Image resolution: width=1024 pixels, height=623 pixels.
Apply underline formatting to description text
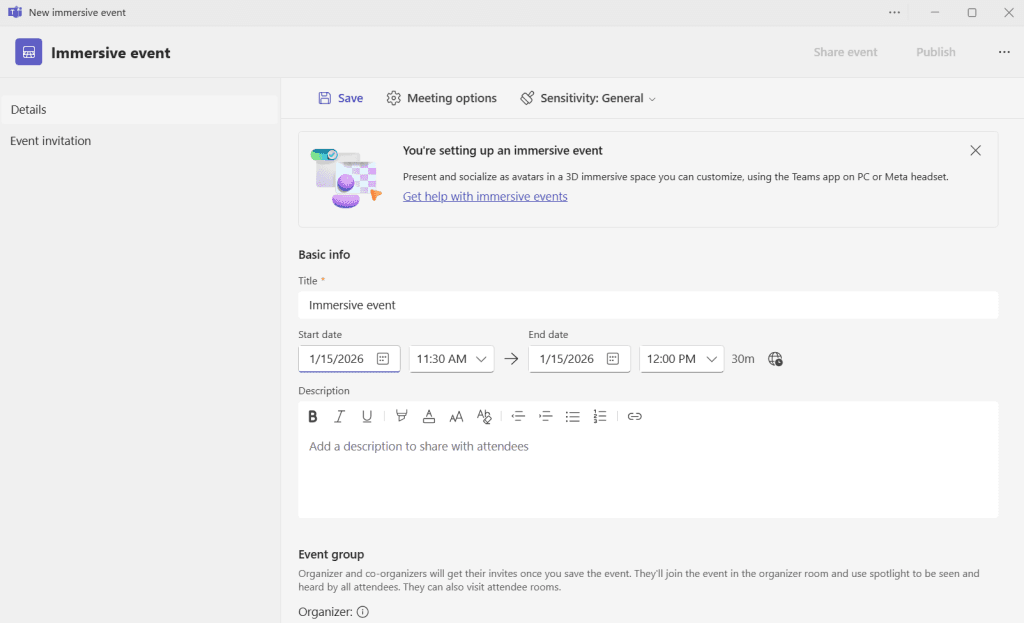point(367,417)
